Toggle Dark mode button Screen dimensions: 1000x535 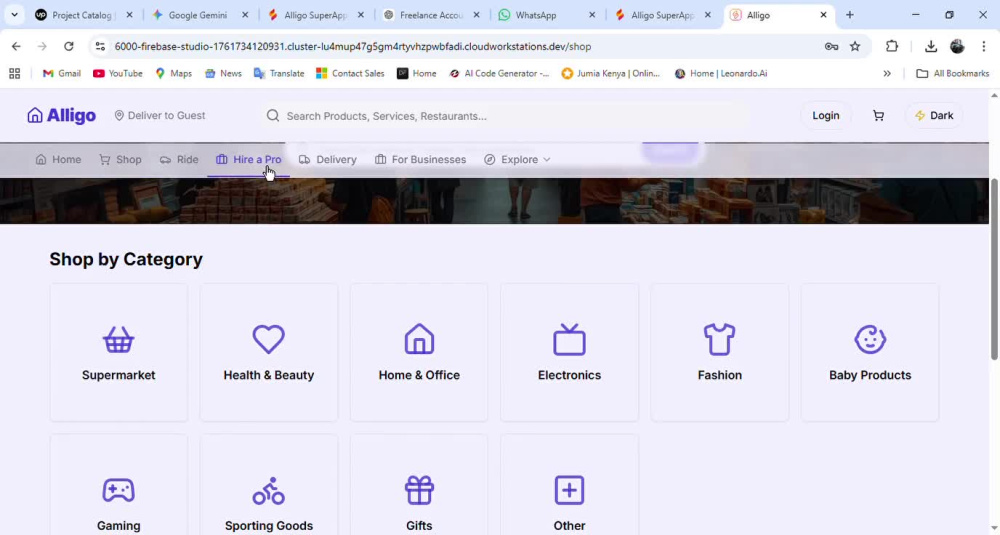pos(934,115)
